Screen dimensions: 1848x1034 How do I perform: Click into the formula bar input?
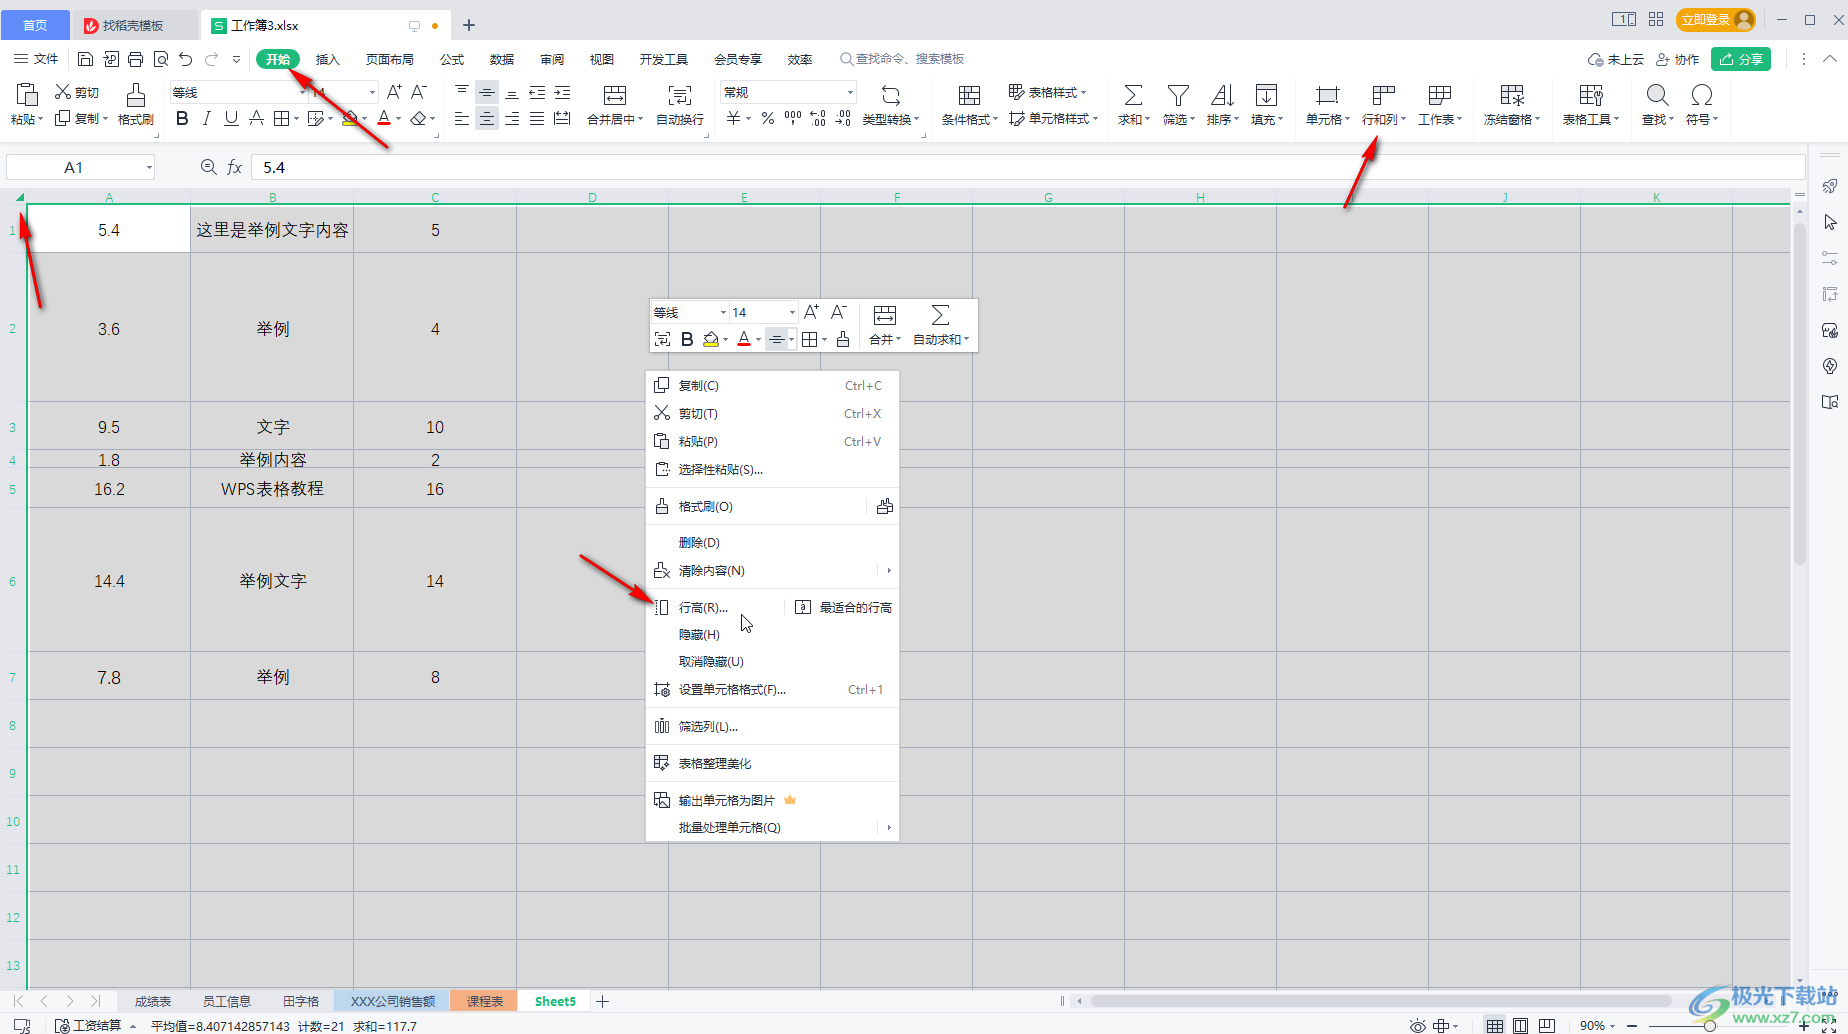[1027, 167]
